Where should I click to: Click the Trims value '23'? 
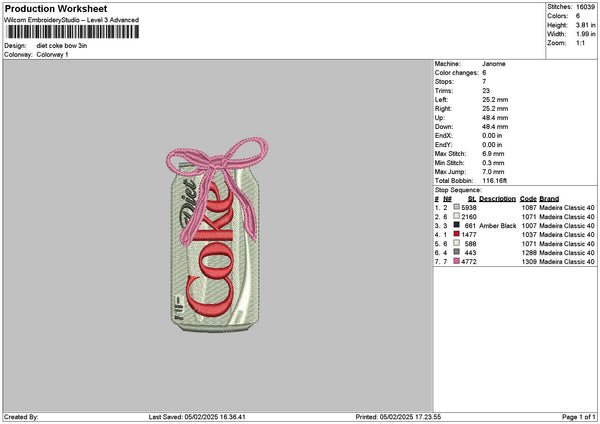(x=486, y=91)
